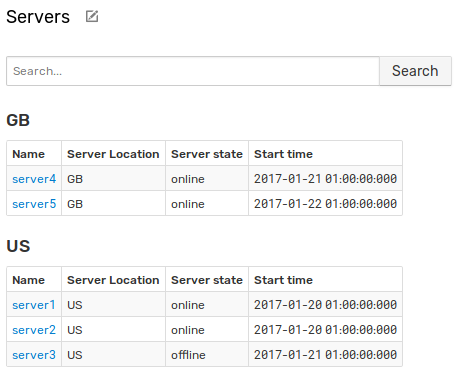Click the US group heading
The height and width of the screenshot is (374, 460).
coord(18,246)
